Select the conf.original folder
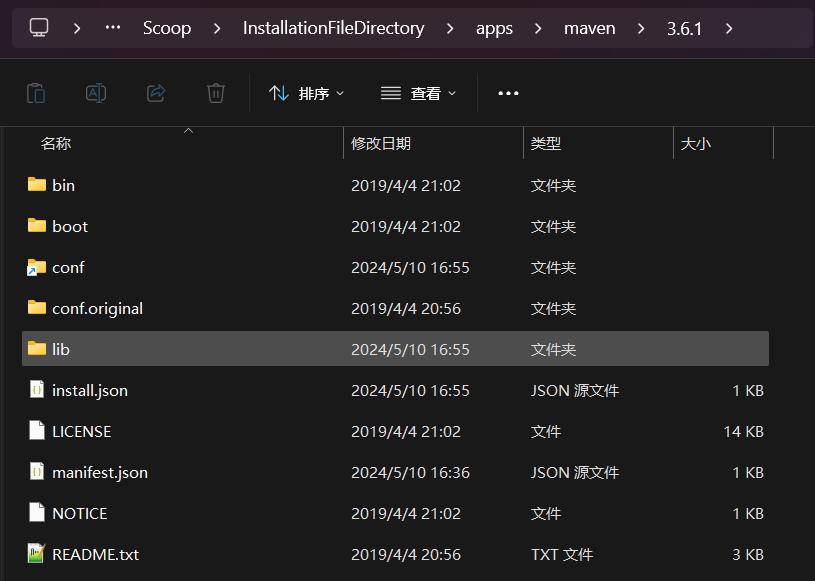Viewport: 815px width, 581px height. [x=97, y=308]
